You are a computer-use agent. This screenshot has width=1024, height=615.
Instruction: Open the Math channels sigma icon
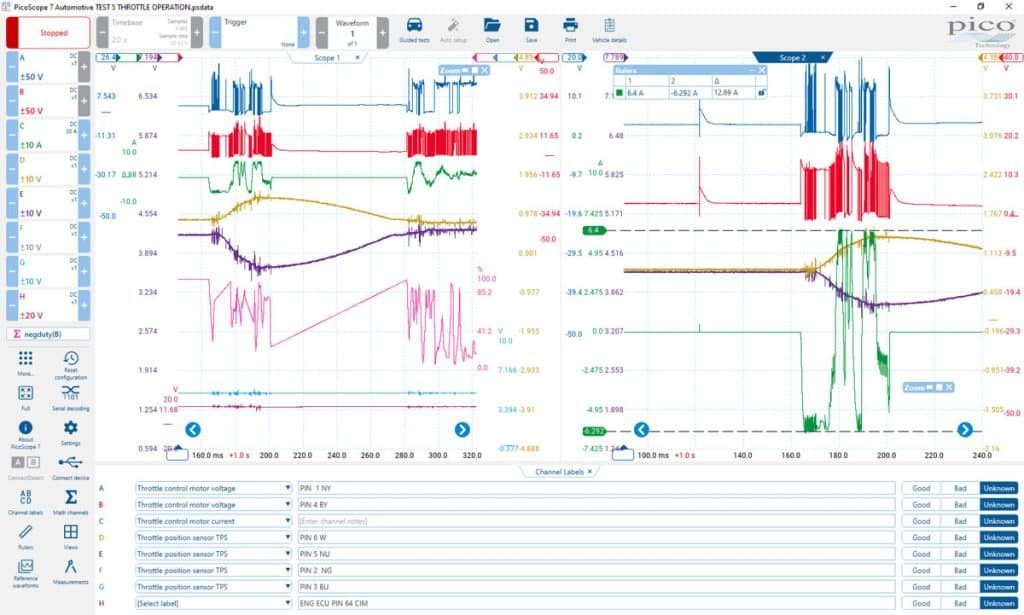[x=71, y=497]
